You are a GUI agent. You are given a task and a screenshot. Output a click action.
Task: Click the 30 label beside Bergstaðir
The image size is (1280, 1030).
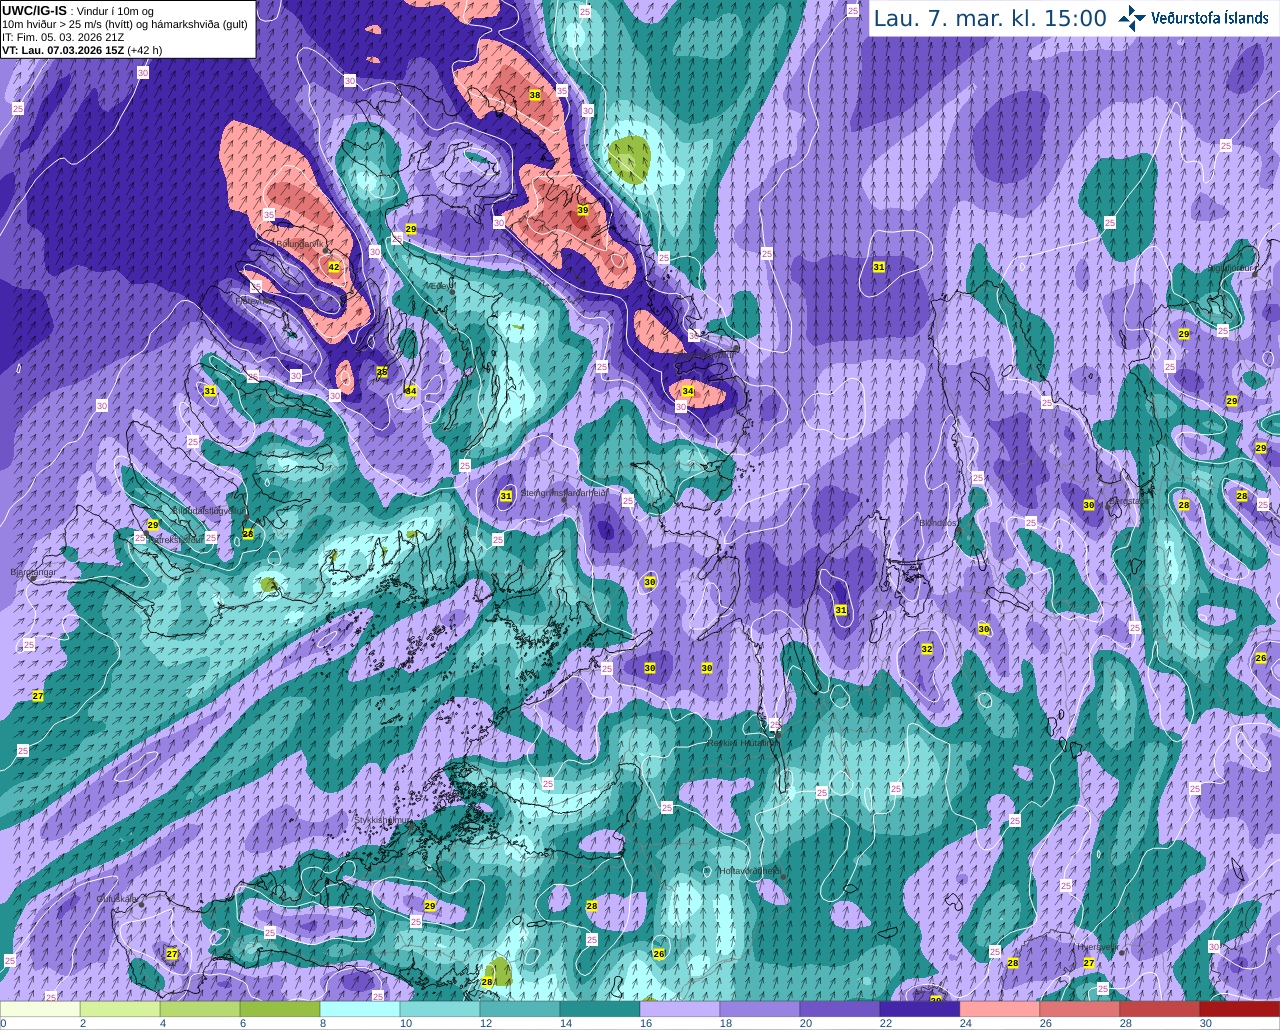(1089, 506)
